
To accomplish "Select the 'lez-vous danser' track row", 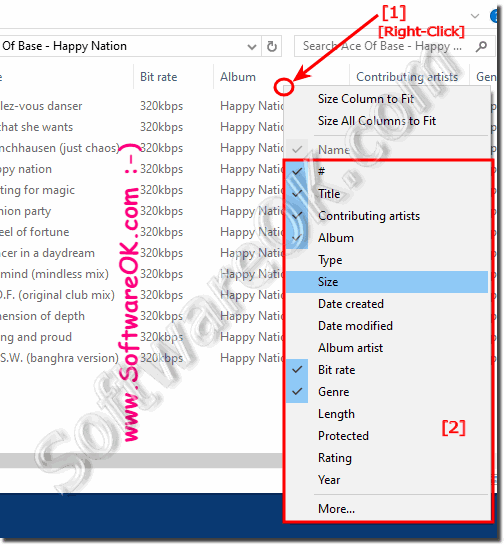I will pyautogui.click(x=41, y=106).
